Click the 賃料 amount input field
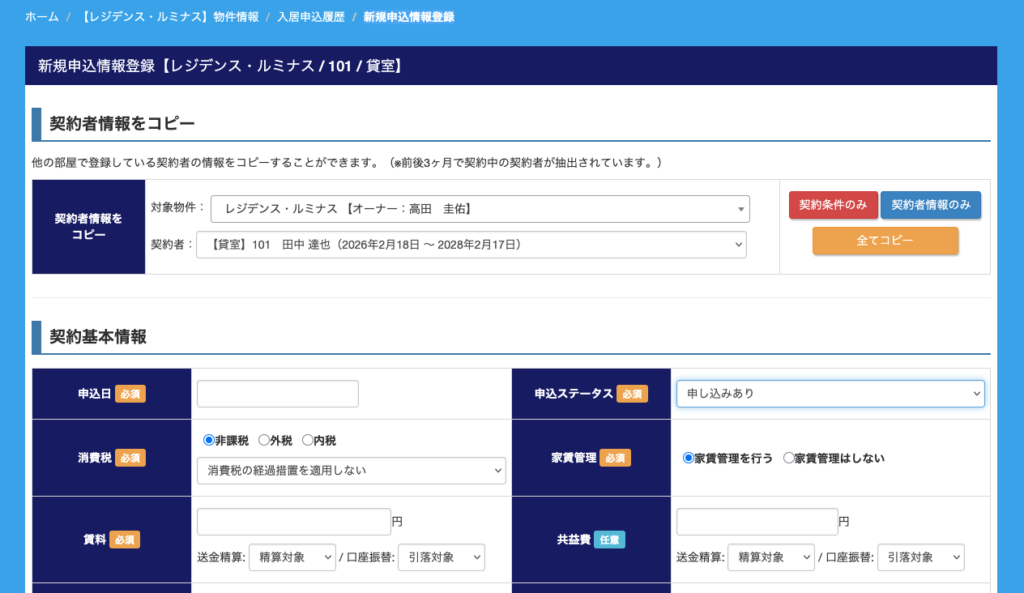 293,522
